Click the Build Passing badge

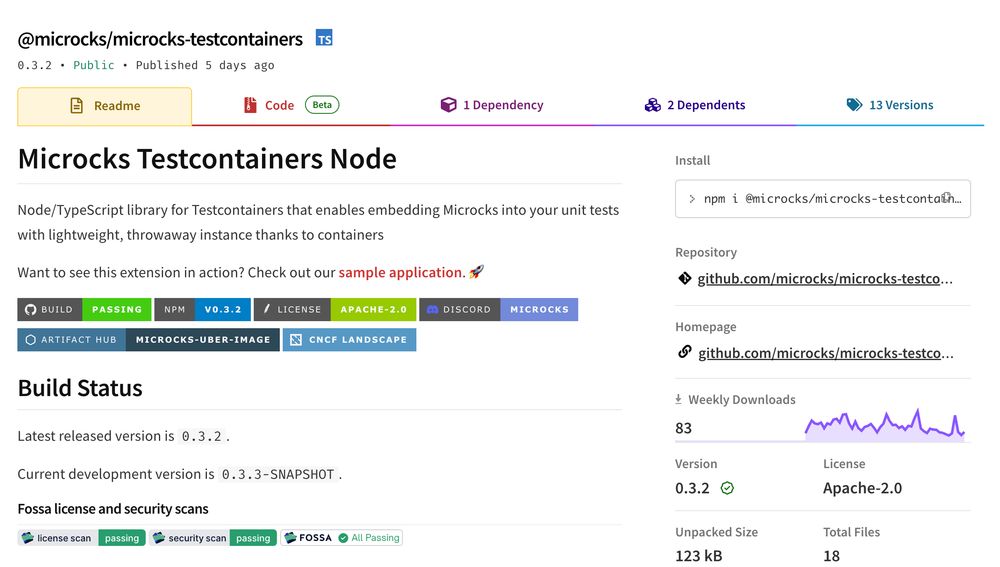(84, 309)
